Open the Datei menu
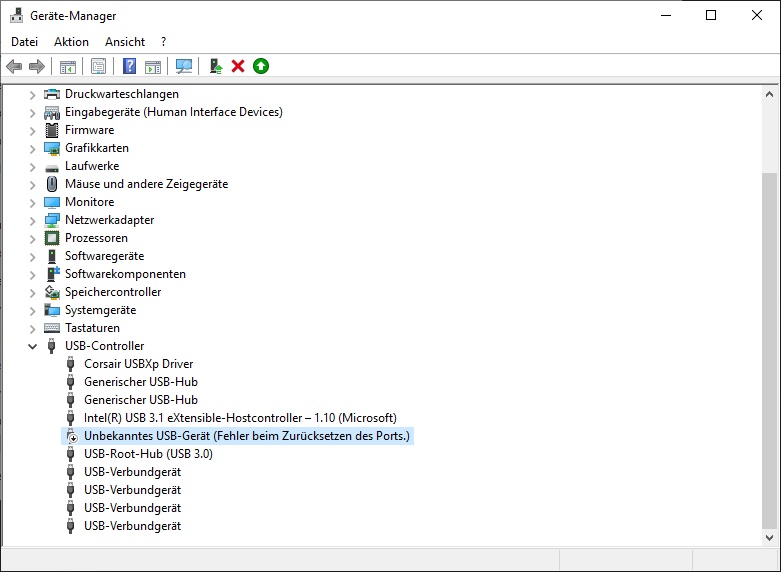Viewport: 781px width, 572px height. [24, 42]
